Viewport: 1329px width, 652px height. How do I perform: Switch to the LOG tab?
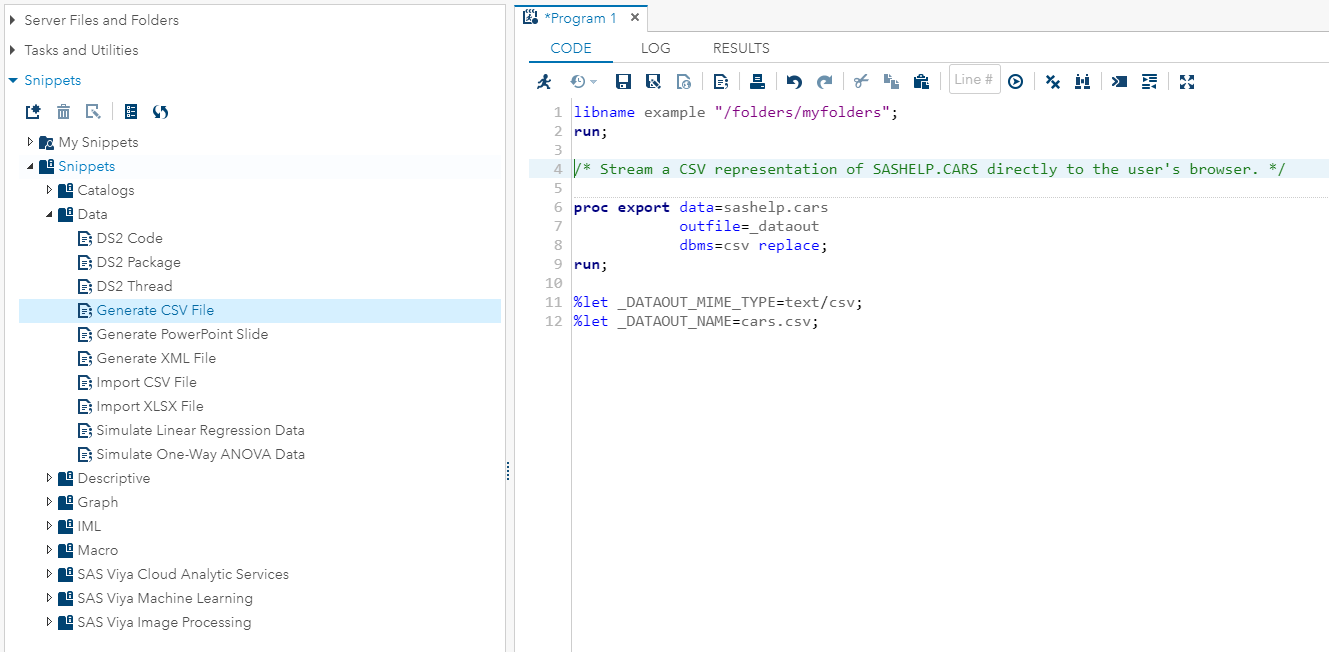tap(656, 48)
